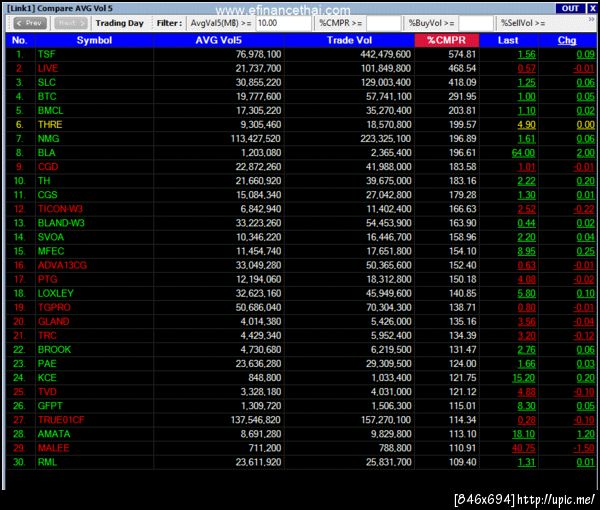Select the NMG symbol
This screenshot has height=510, width=600.
(x=48, y=138)
